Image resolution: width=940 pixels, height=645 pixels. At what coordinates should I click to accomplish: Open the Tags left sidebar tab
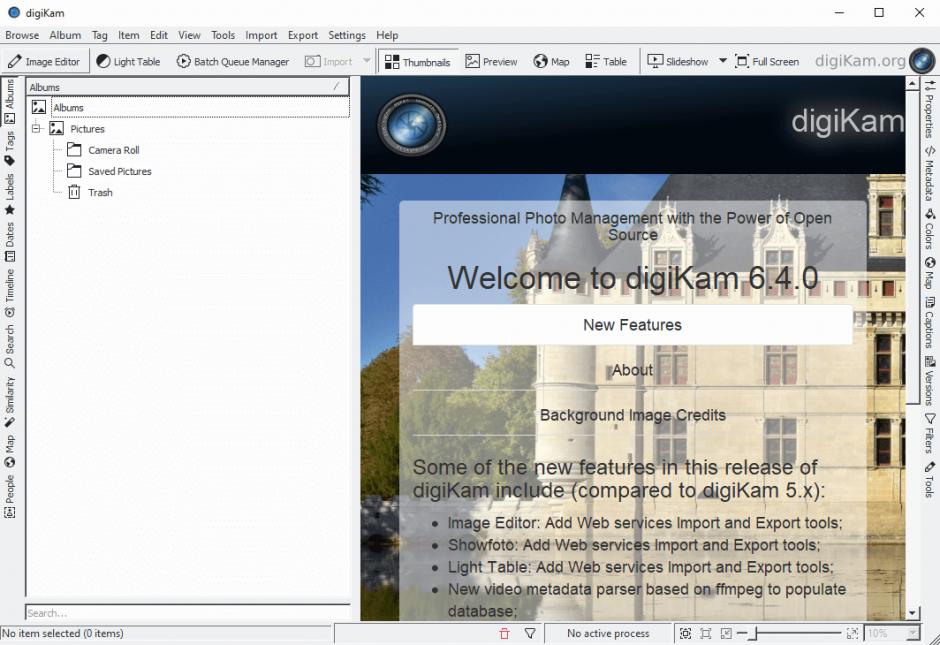point(10,148)
